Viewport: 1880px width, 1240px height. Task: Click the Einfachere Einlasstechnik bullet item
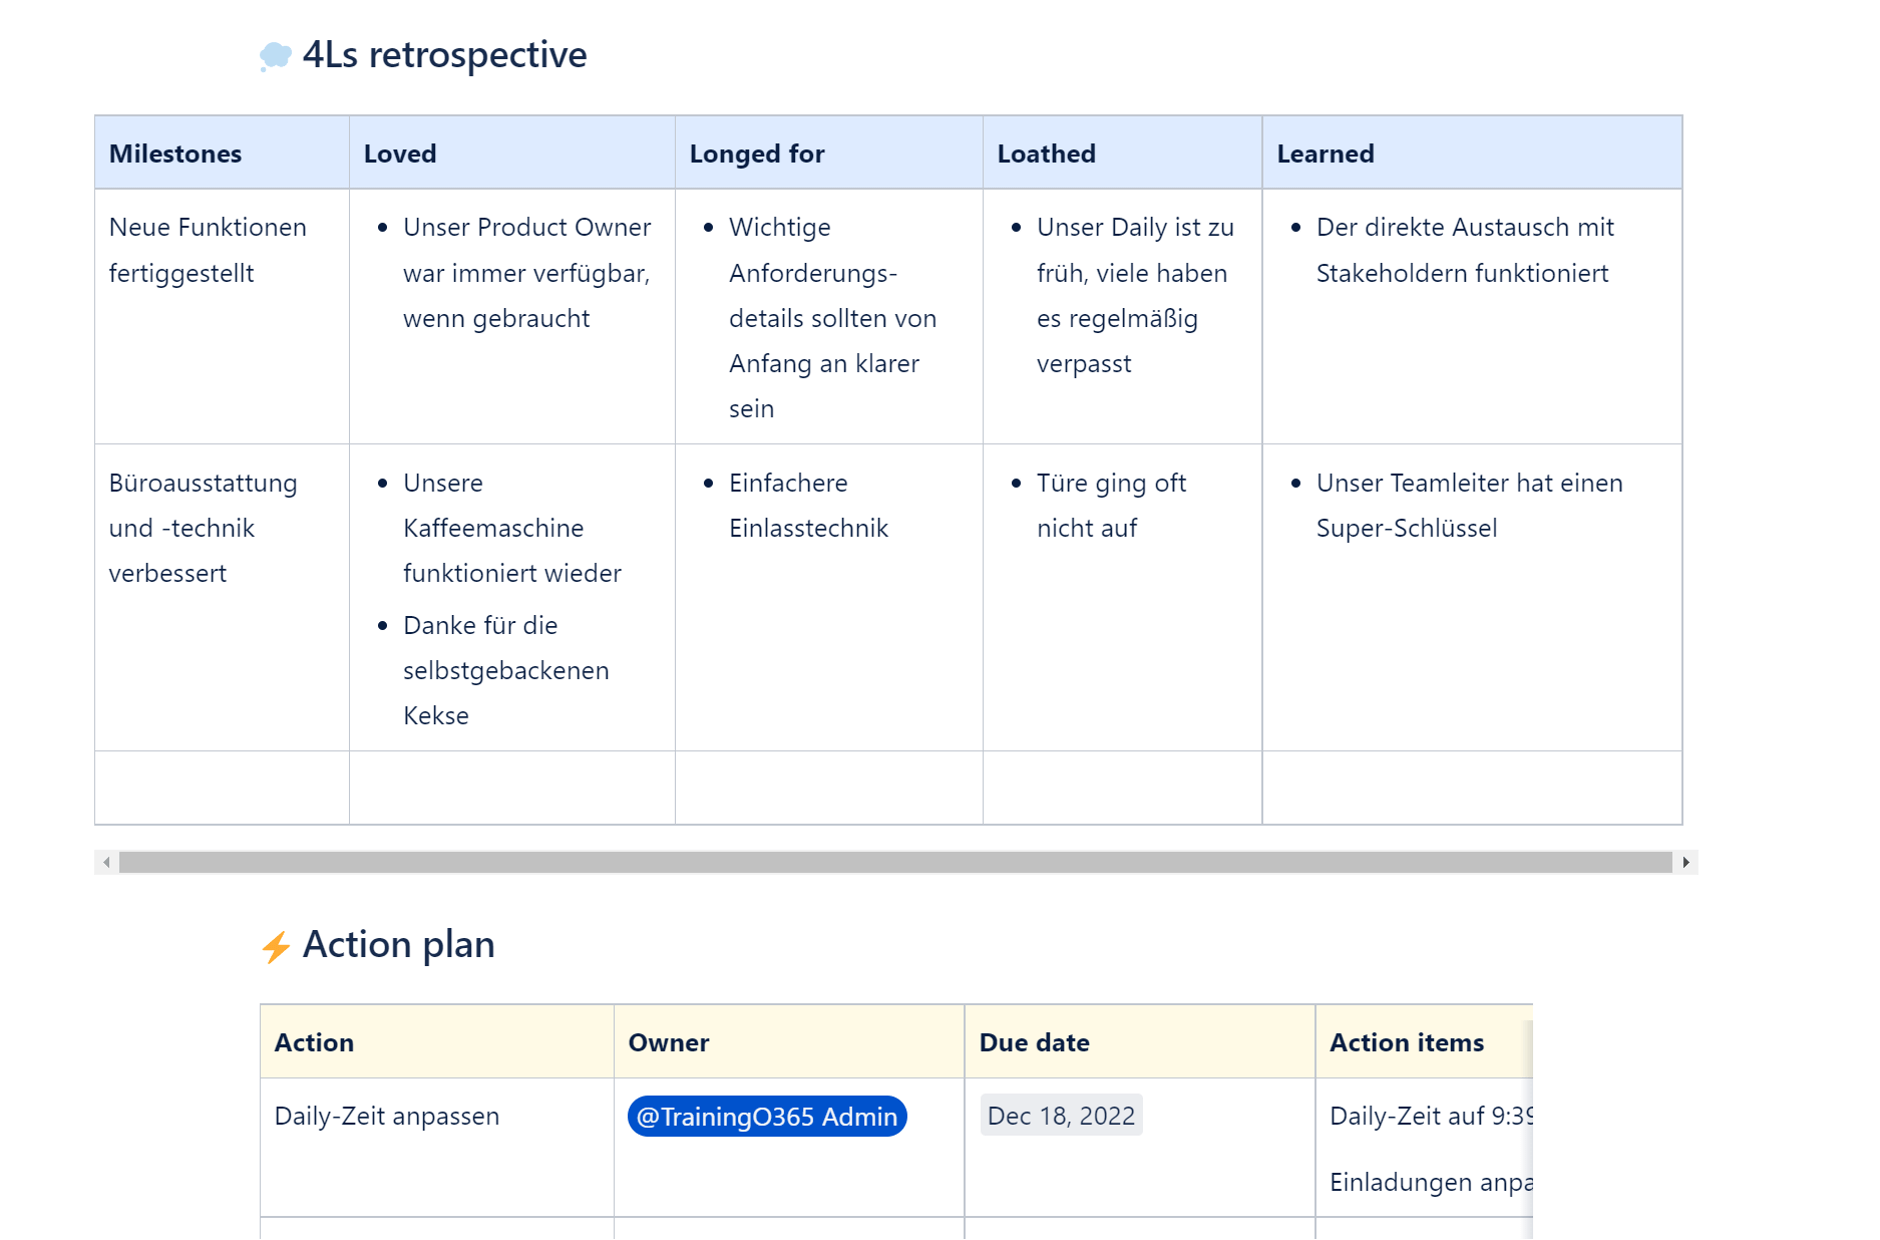click(807, 505)
